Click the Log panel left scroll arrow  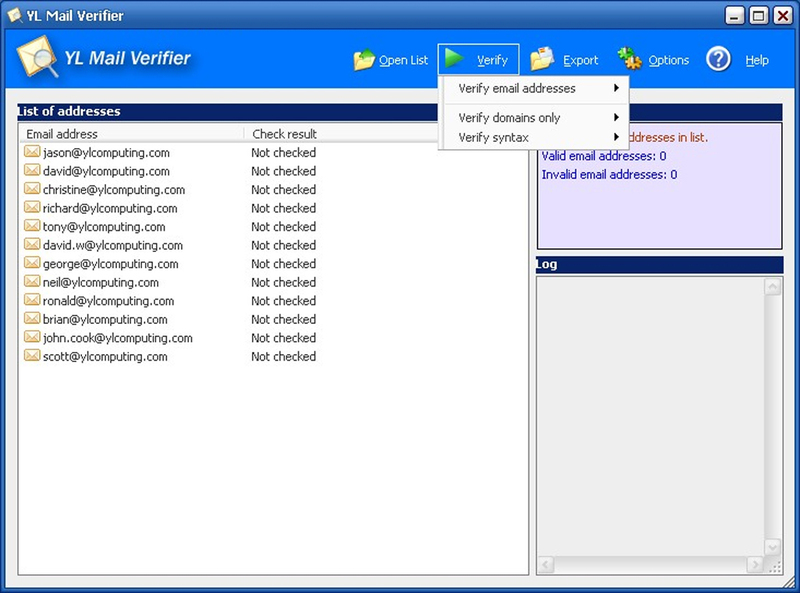546,564
